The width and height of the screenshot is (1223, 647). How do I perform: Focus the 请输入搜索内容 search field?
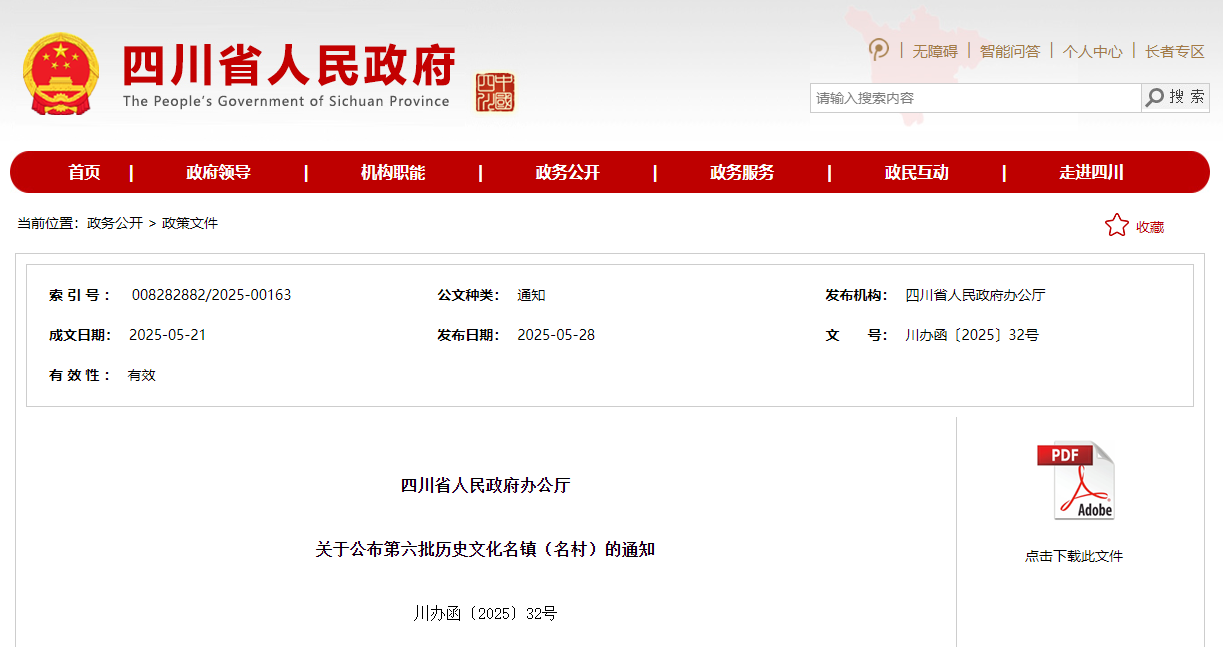(975, 98)
